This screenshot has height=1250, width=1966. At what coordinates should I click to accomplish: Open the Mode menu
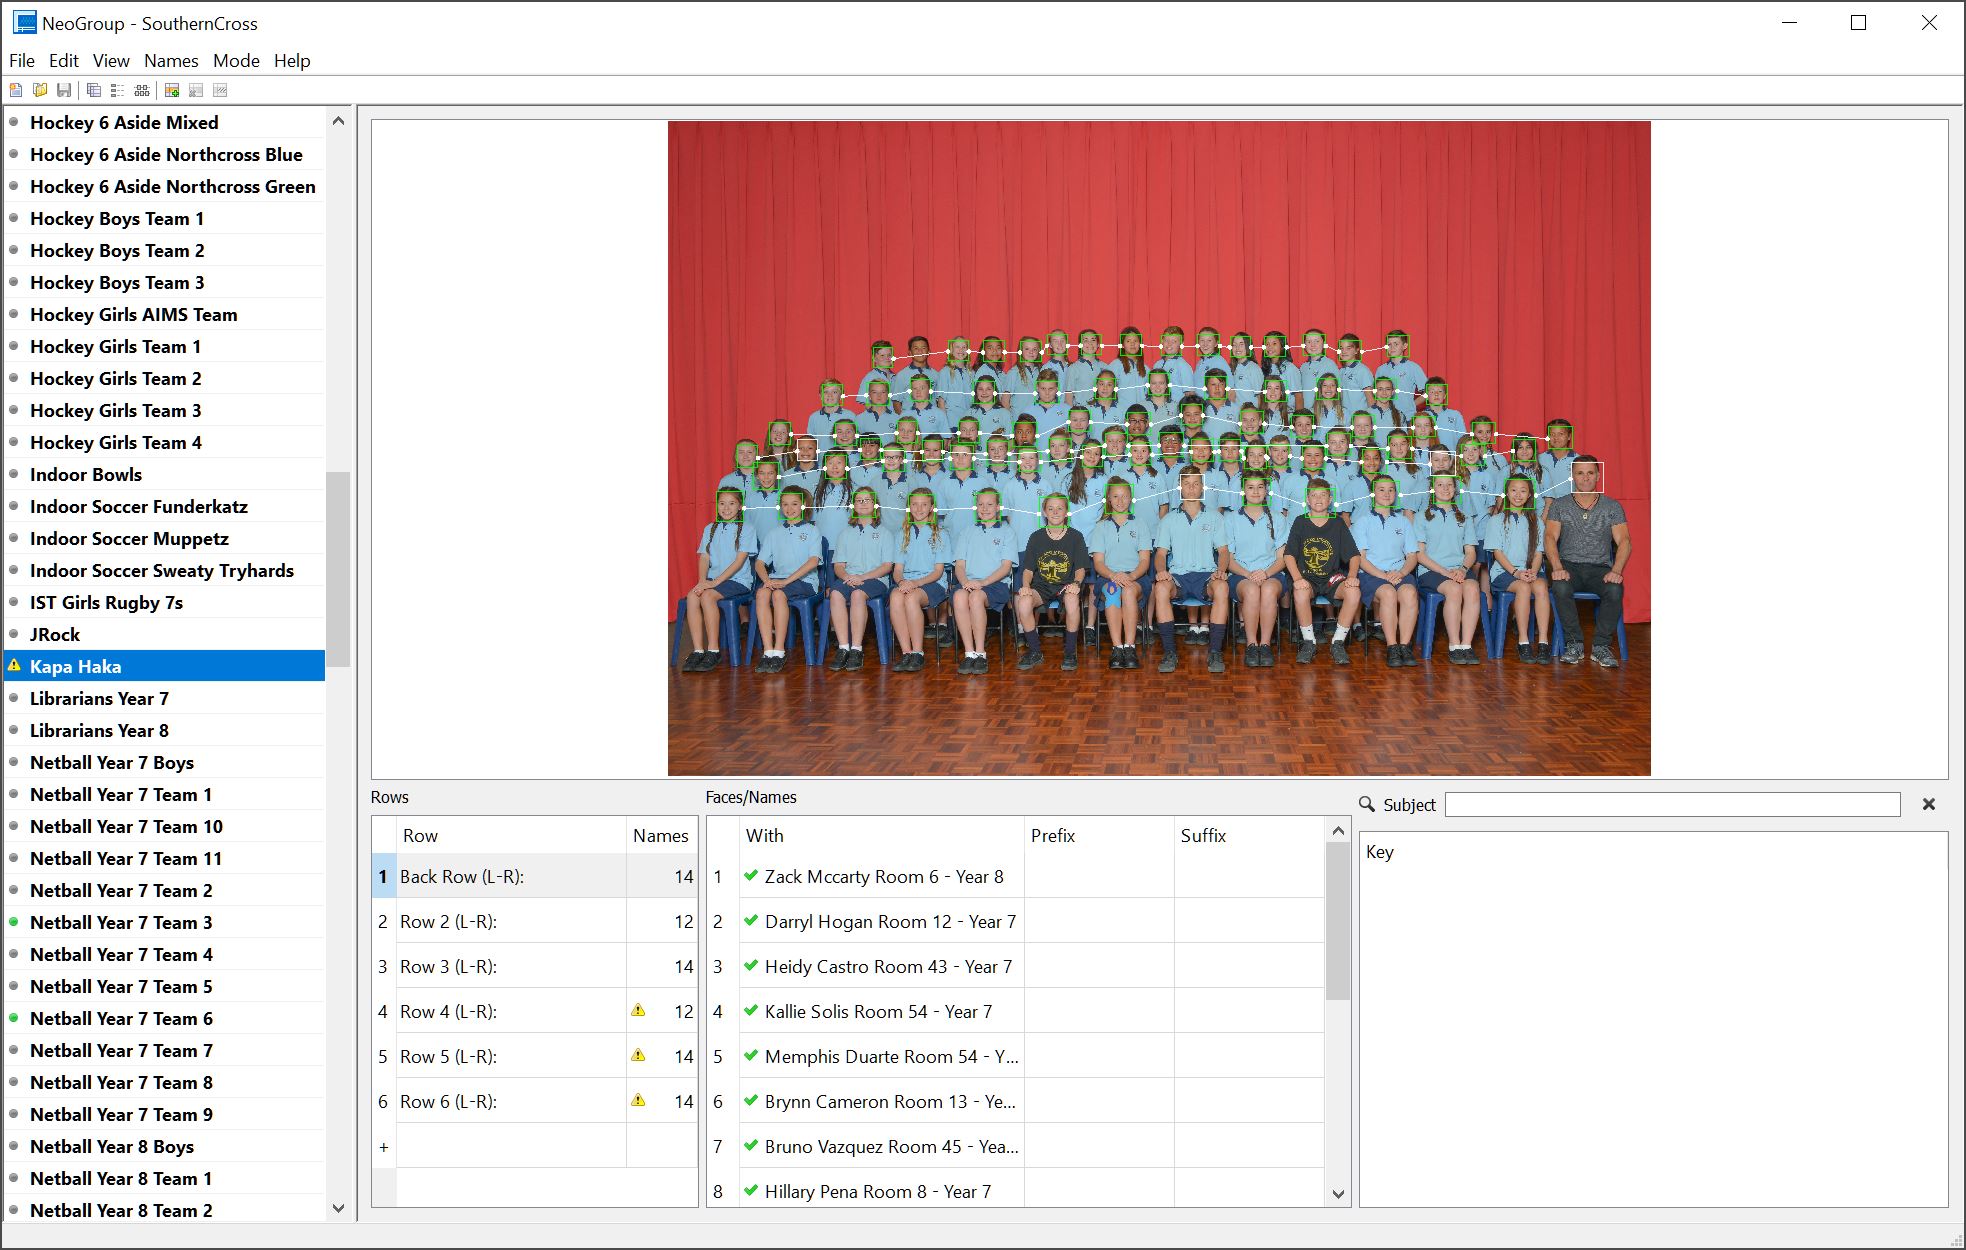click(x=236, y=61)
